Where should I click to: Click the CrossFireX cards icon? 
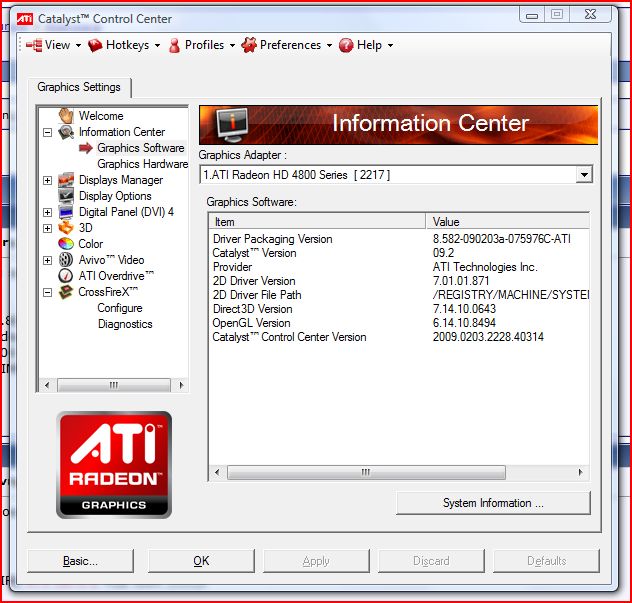click(x=66, y=292)
